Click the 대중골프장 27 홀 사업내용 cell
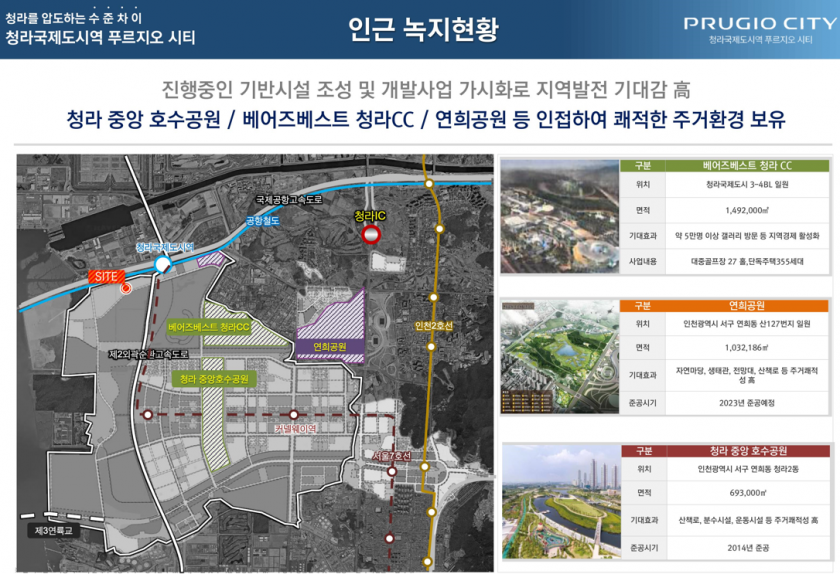Screen dimensions: 840x574 point(747,262)
